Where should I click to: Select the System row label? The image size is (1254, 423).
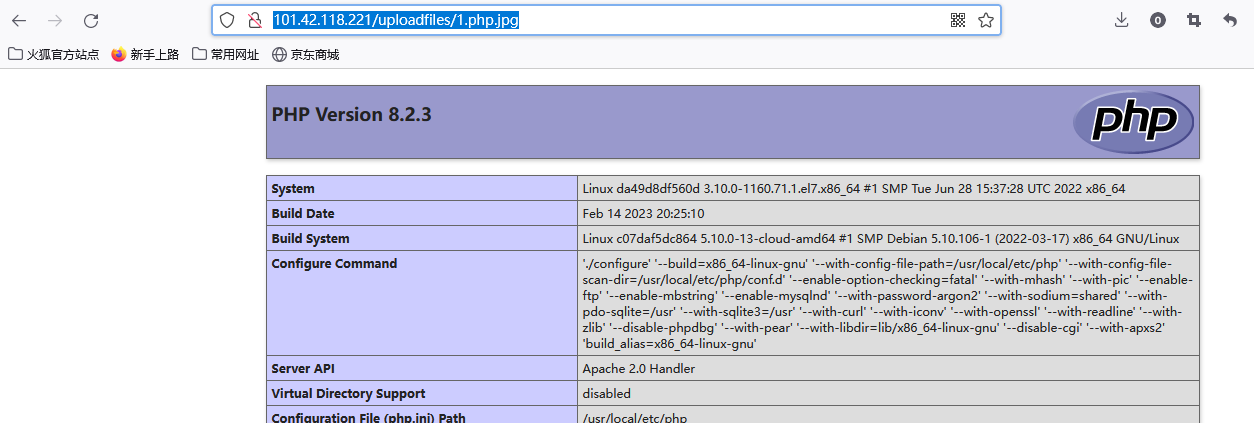tap(293, 189)
